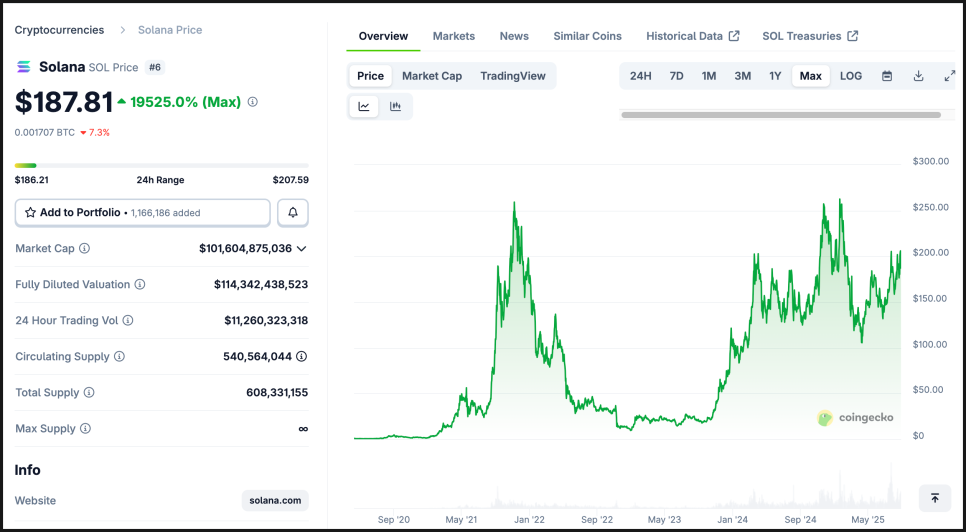Expand Market Cap dropdown chevron
The image size is (966, 532).
302,249
